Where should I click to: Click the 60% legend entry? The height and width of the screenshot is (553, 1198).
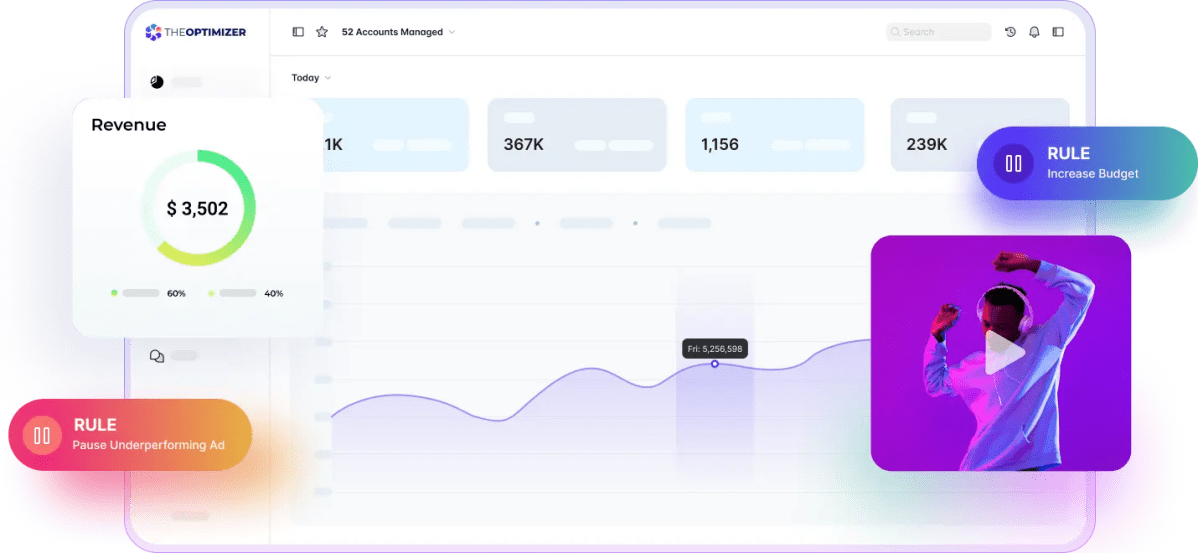pyautogui.click(x=148, y=293)
